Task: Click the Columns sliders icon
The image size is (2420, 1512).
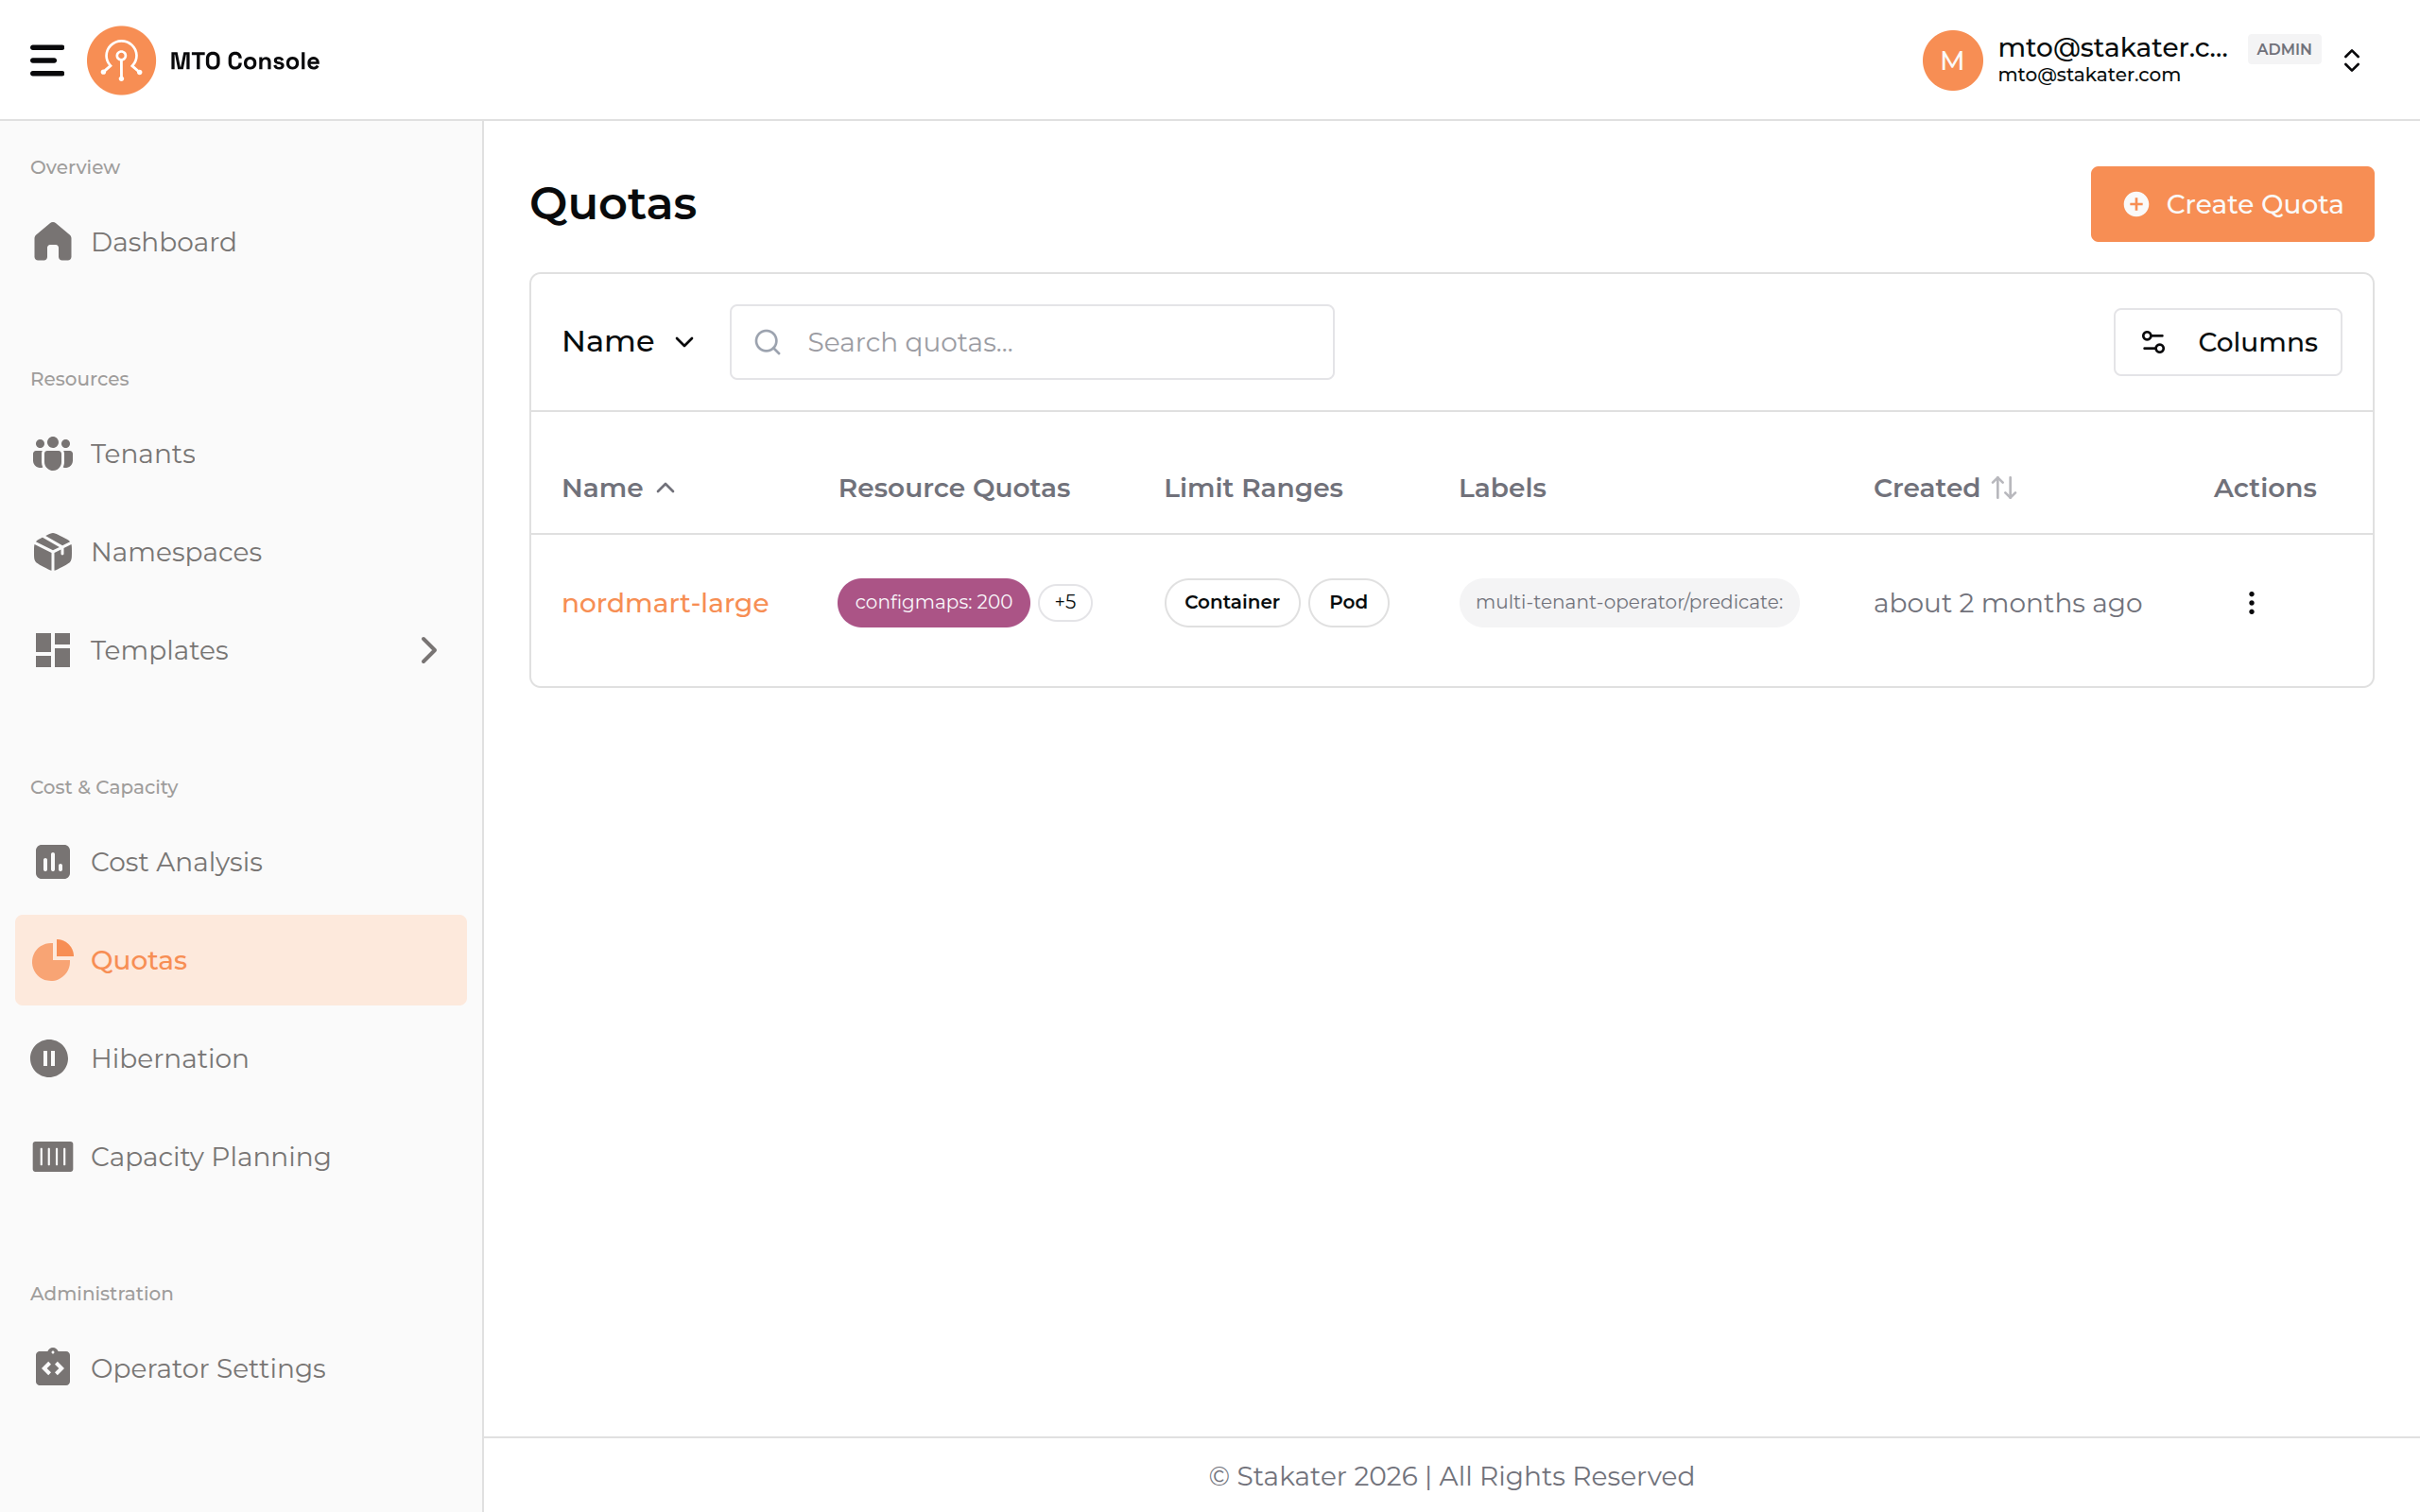Action: pyautogui.click(x=2153, y=342)
